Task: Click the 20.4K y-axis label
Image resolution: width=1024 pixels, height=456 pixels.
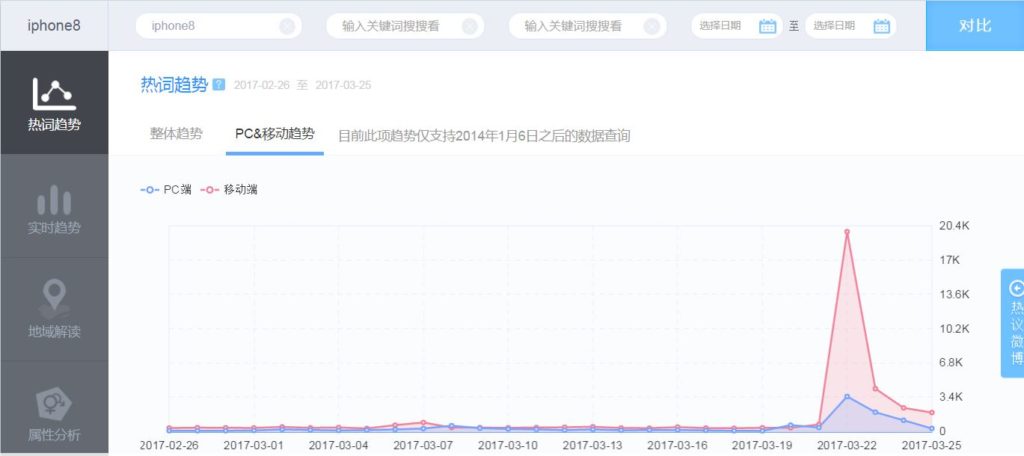Action: tap(954, 226)
